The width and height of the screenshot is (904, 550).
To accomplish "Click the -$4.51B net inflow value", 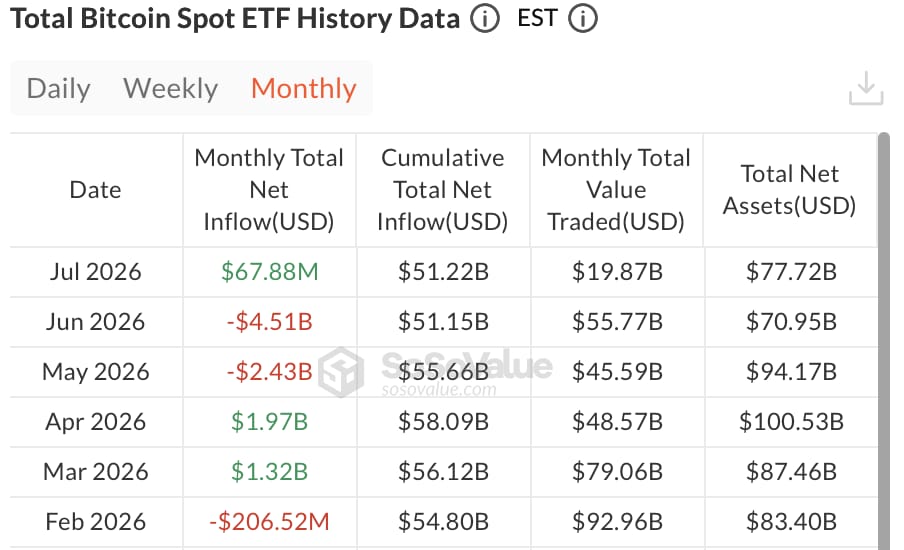I will (x=269, y=322).
